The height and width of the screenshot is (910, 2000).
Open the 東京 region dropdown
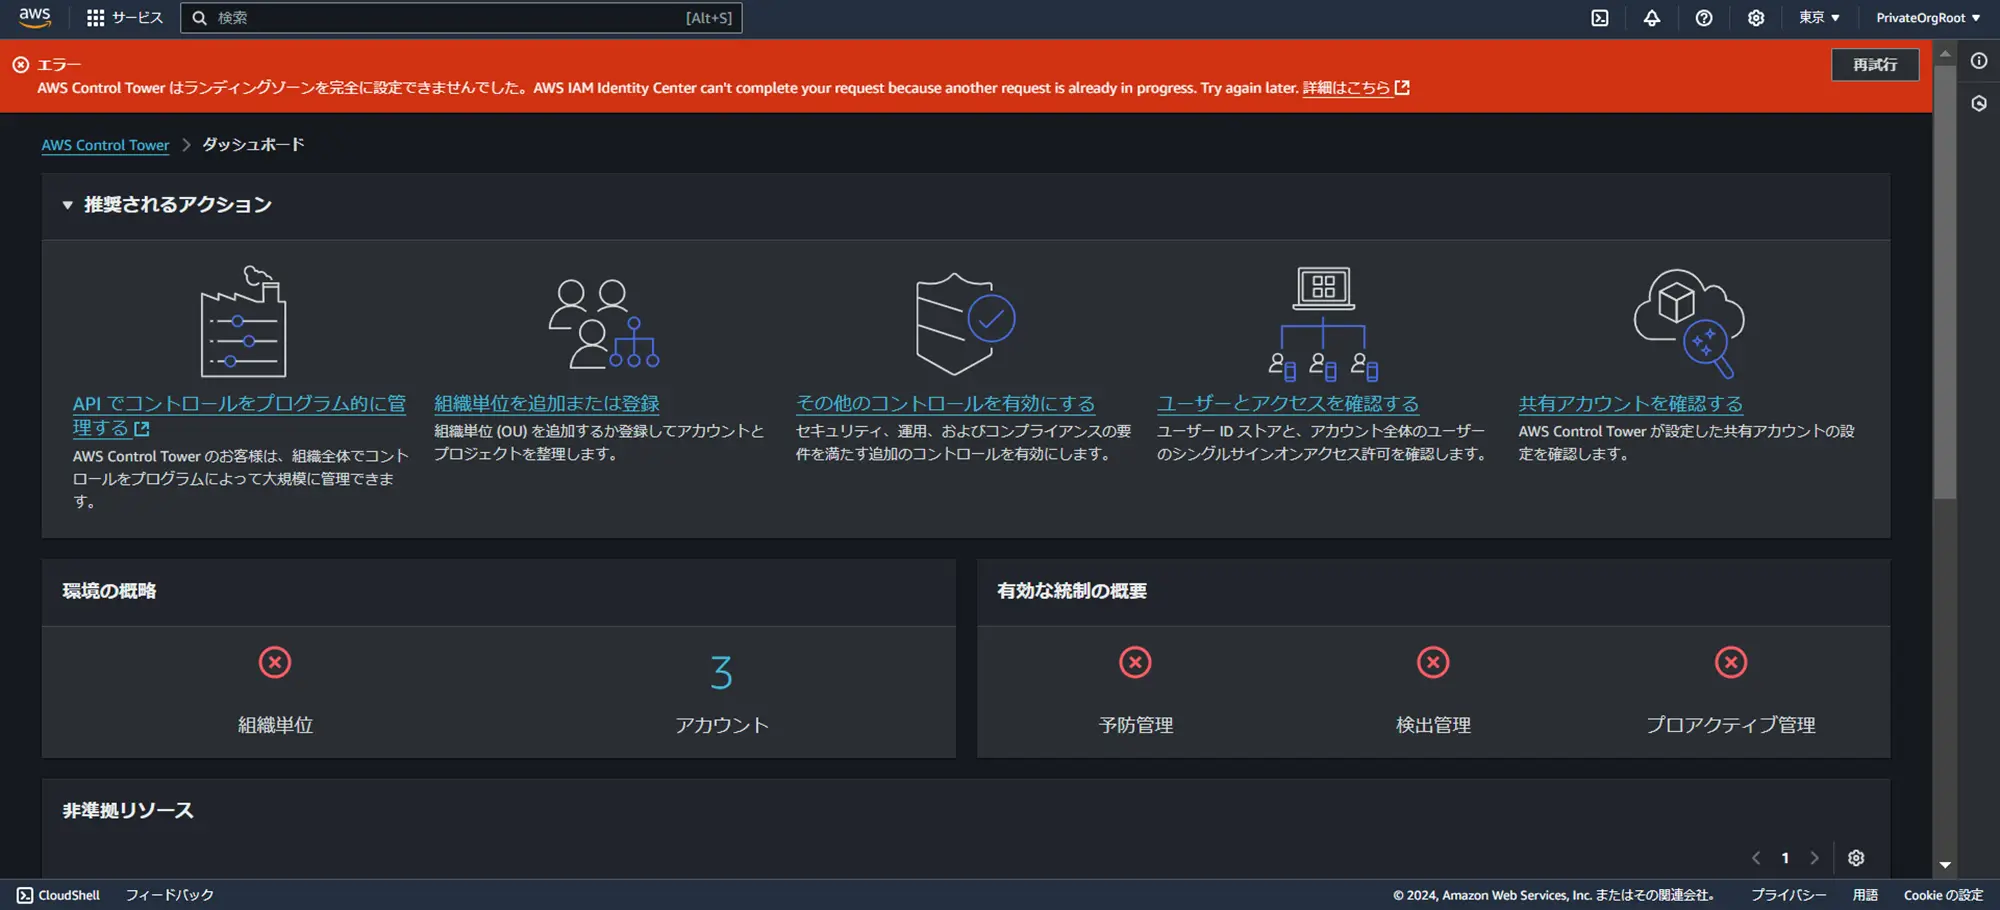point(1819,18)
